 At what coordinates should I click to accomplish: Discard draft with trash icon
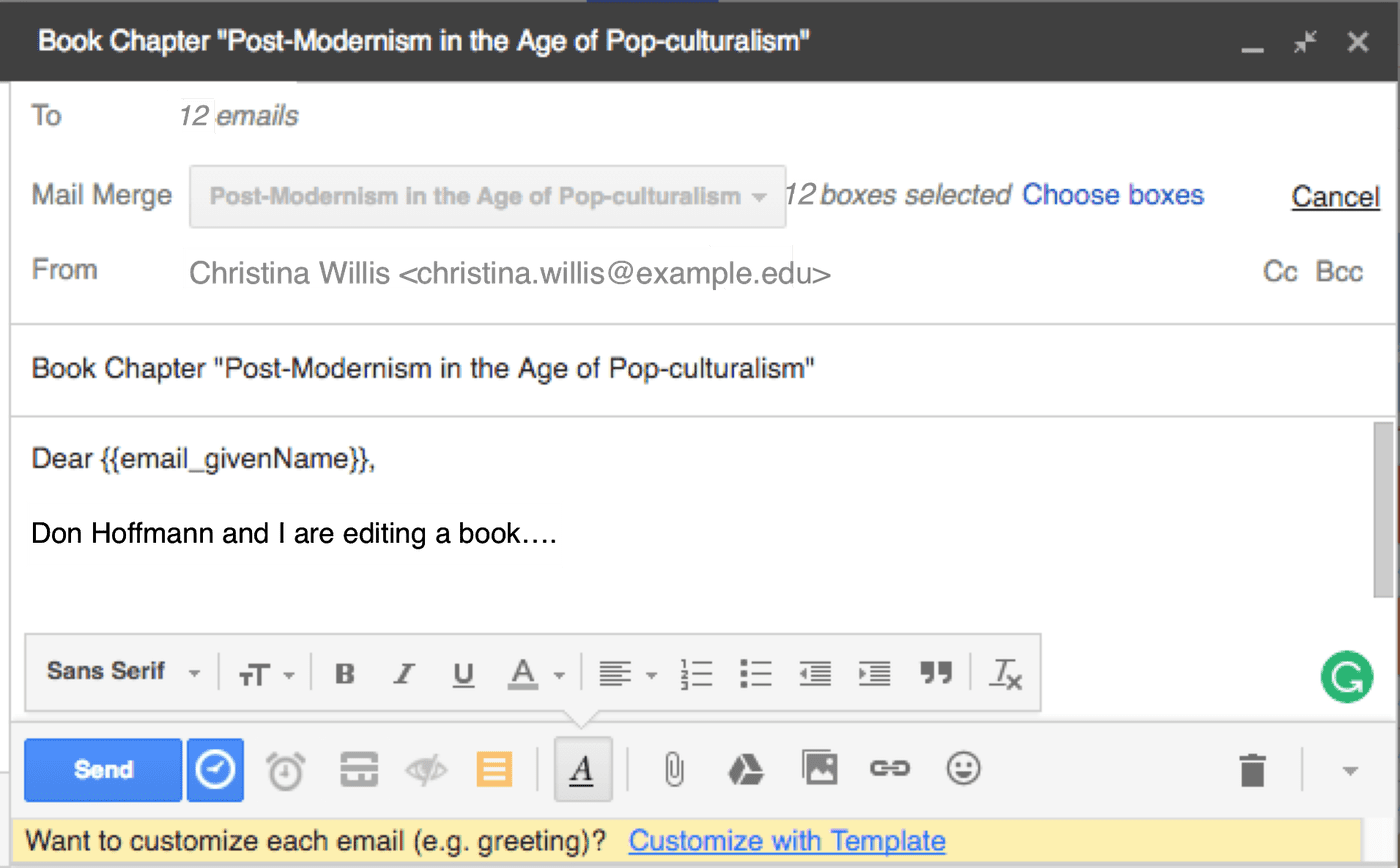click(x=1252, y=770)
